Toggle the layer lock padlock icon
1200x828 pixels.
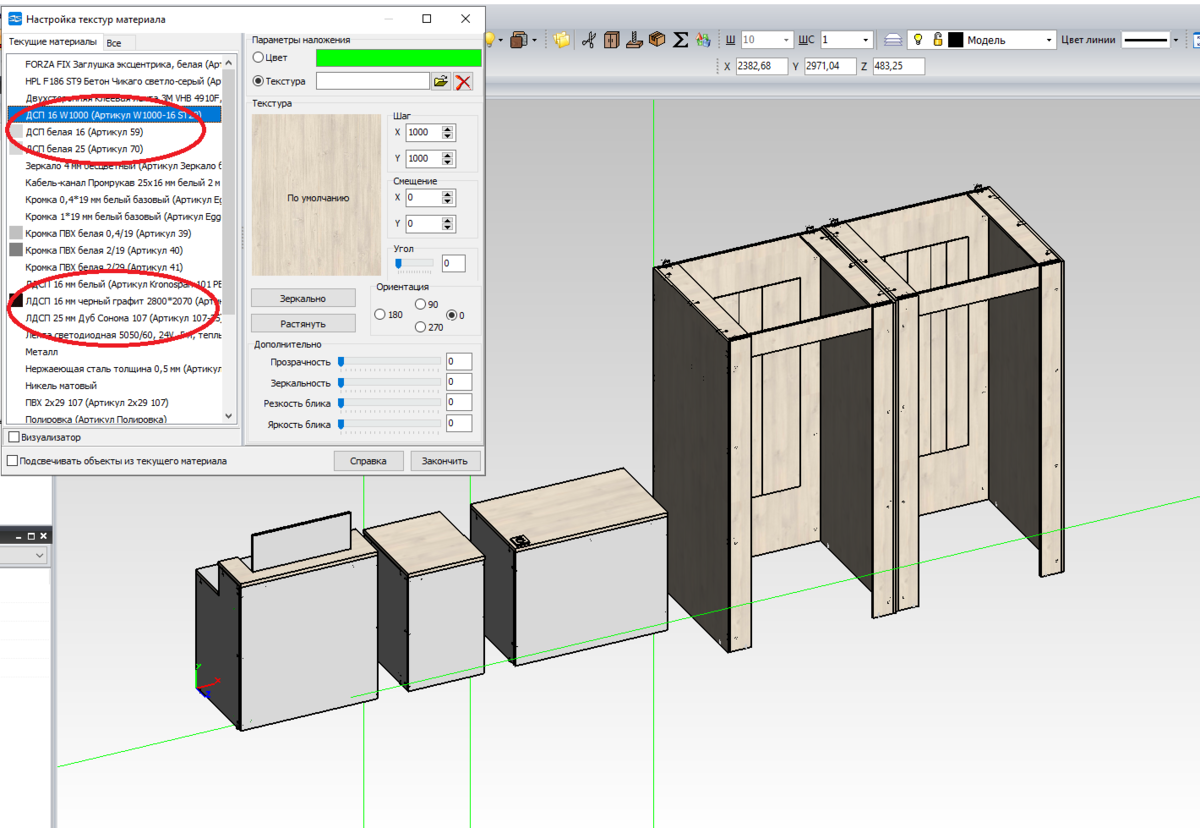tap(938, 40)
